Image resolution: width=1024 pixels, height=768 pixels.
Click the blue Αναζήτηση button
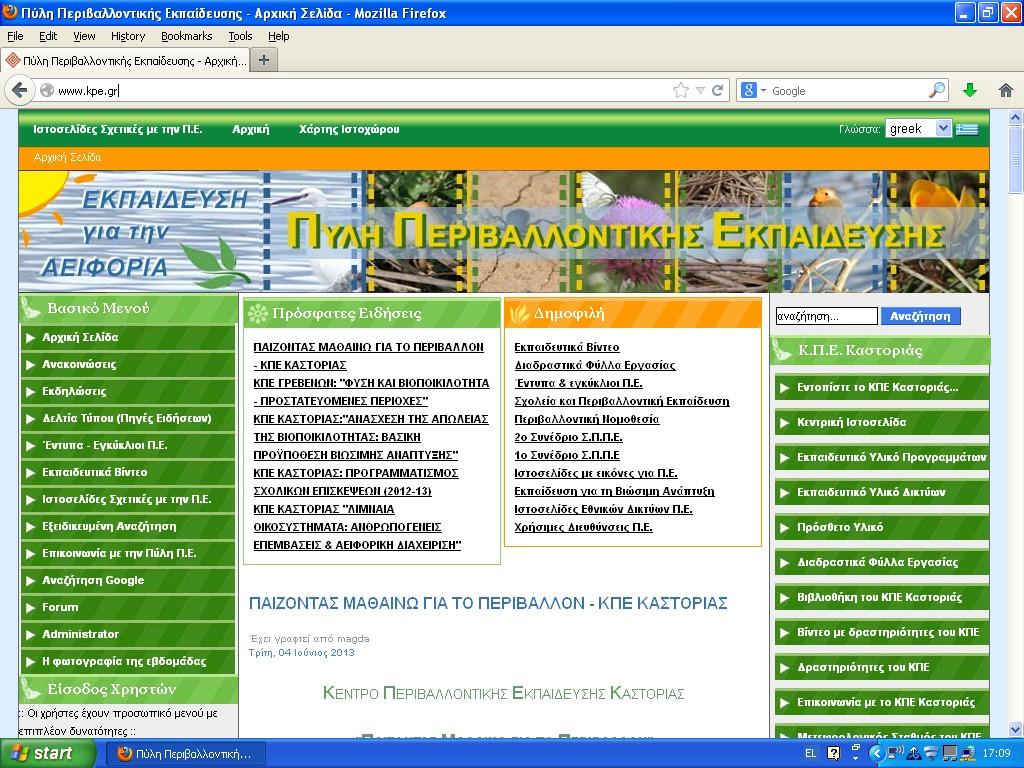[921, 316]
